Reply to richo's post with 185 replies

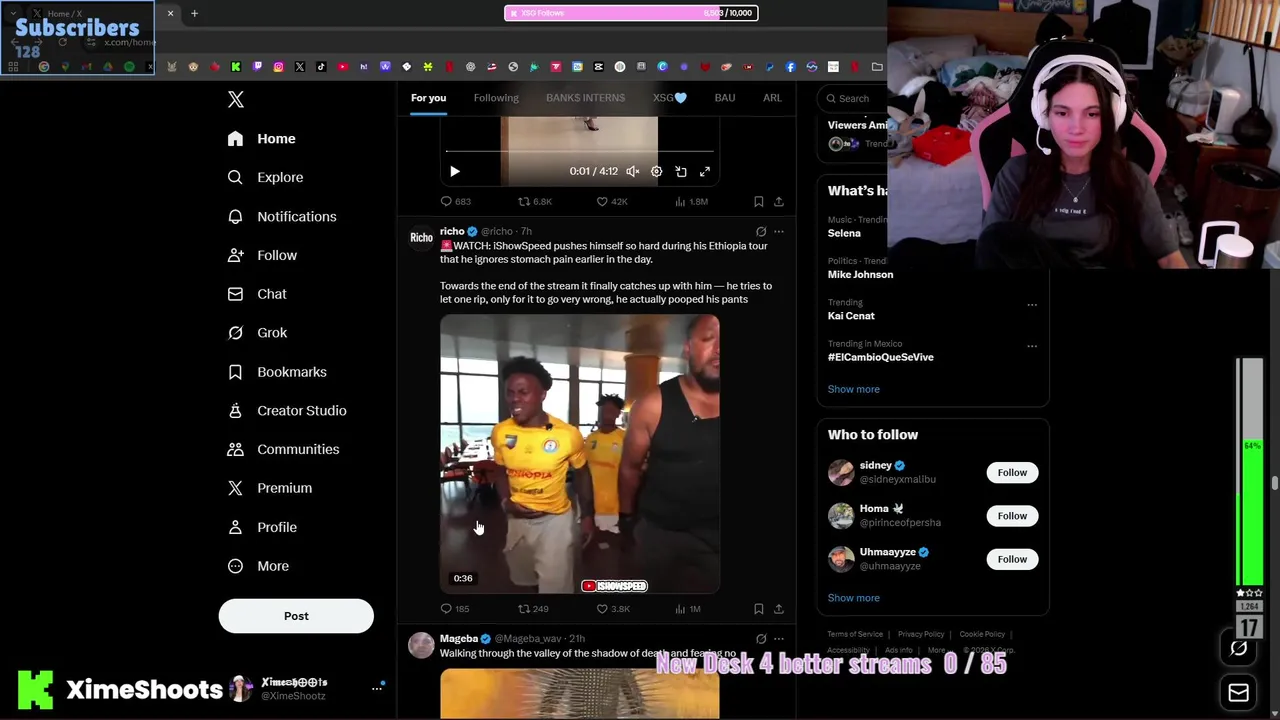click(454, 608)
